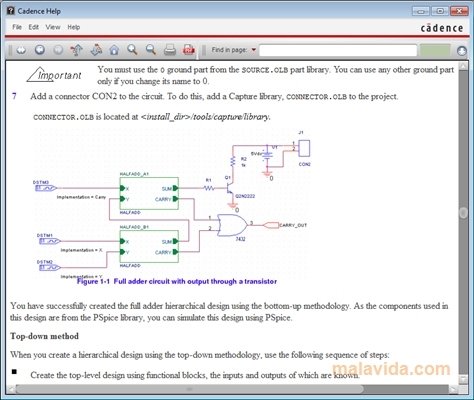Click the round icon at toolbar's right end
Screen dimensions: 474x400
462,51
